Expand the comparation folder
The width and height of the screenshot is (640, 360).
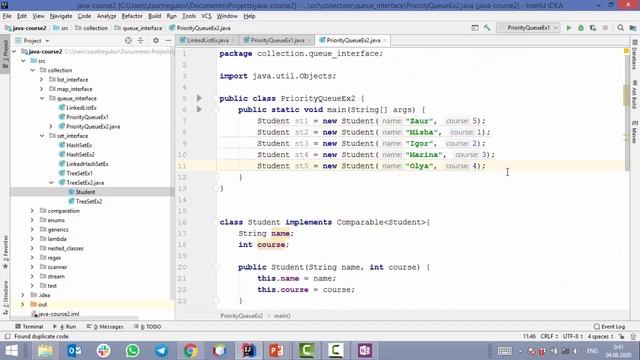pos(32,211)
